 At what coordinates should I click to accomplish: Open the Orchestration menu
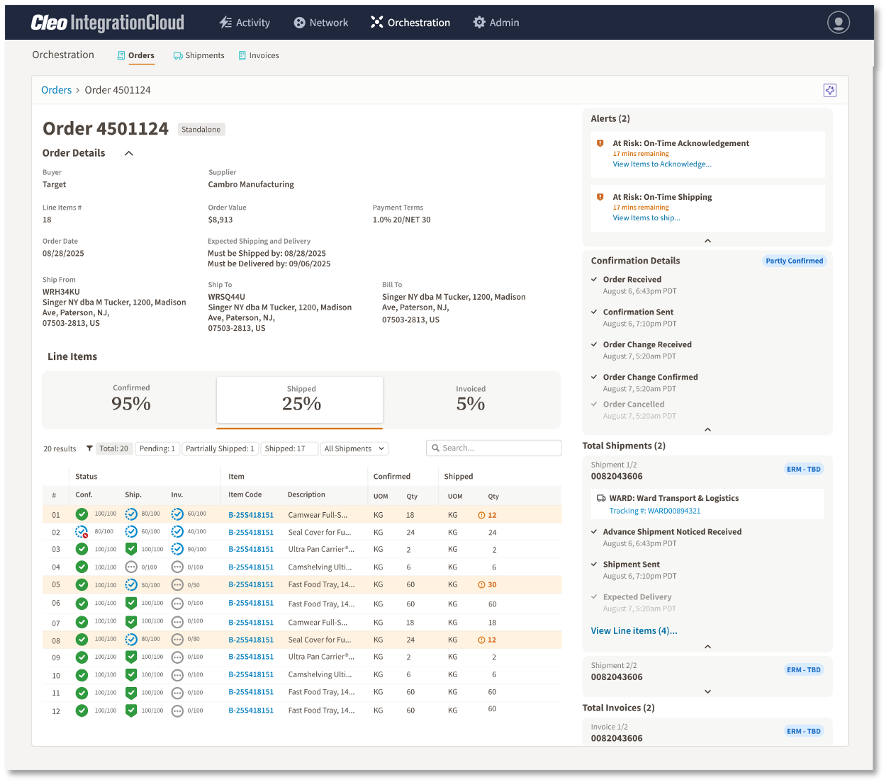[411, 23]
